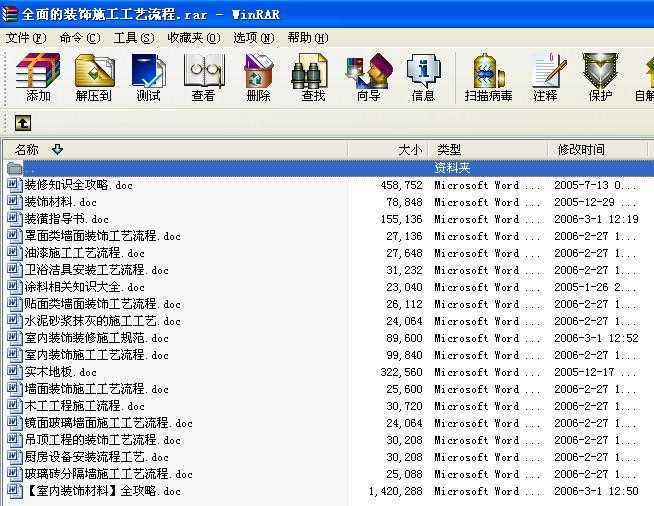Click the 删除 (Delete) toolbar icon

point(258,77)
